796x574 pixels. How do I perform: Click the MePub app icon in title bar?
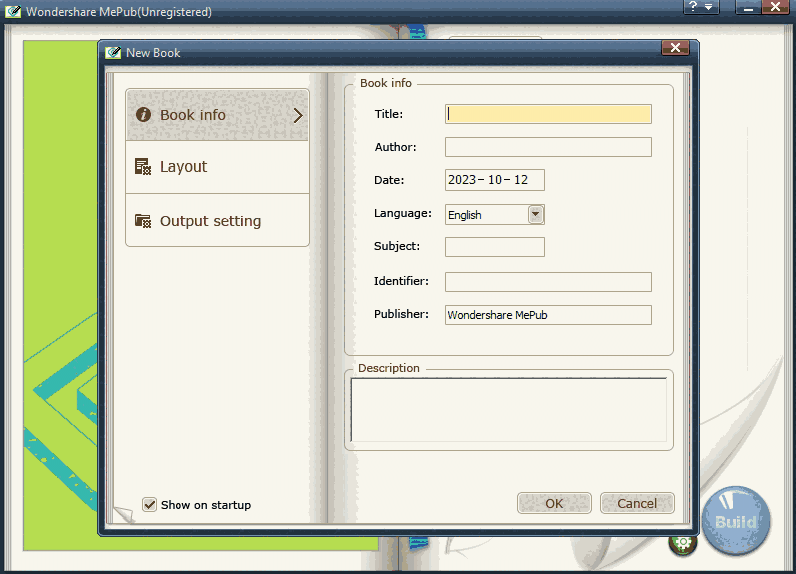13,11
